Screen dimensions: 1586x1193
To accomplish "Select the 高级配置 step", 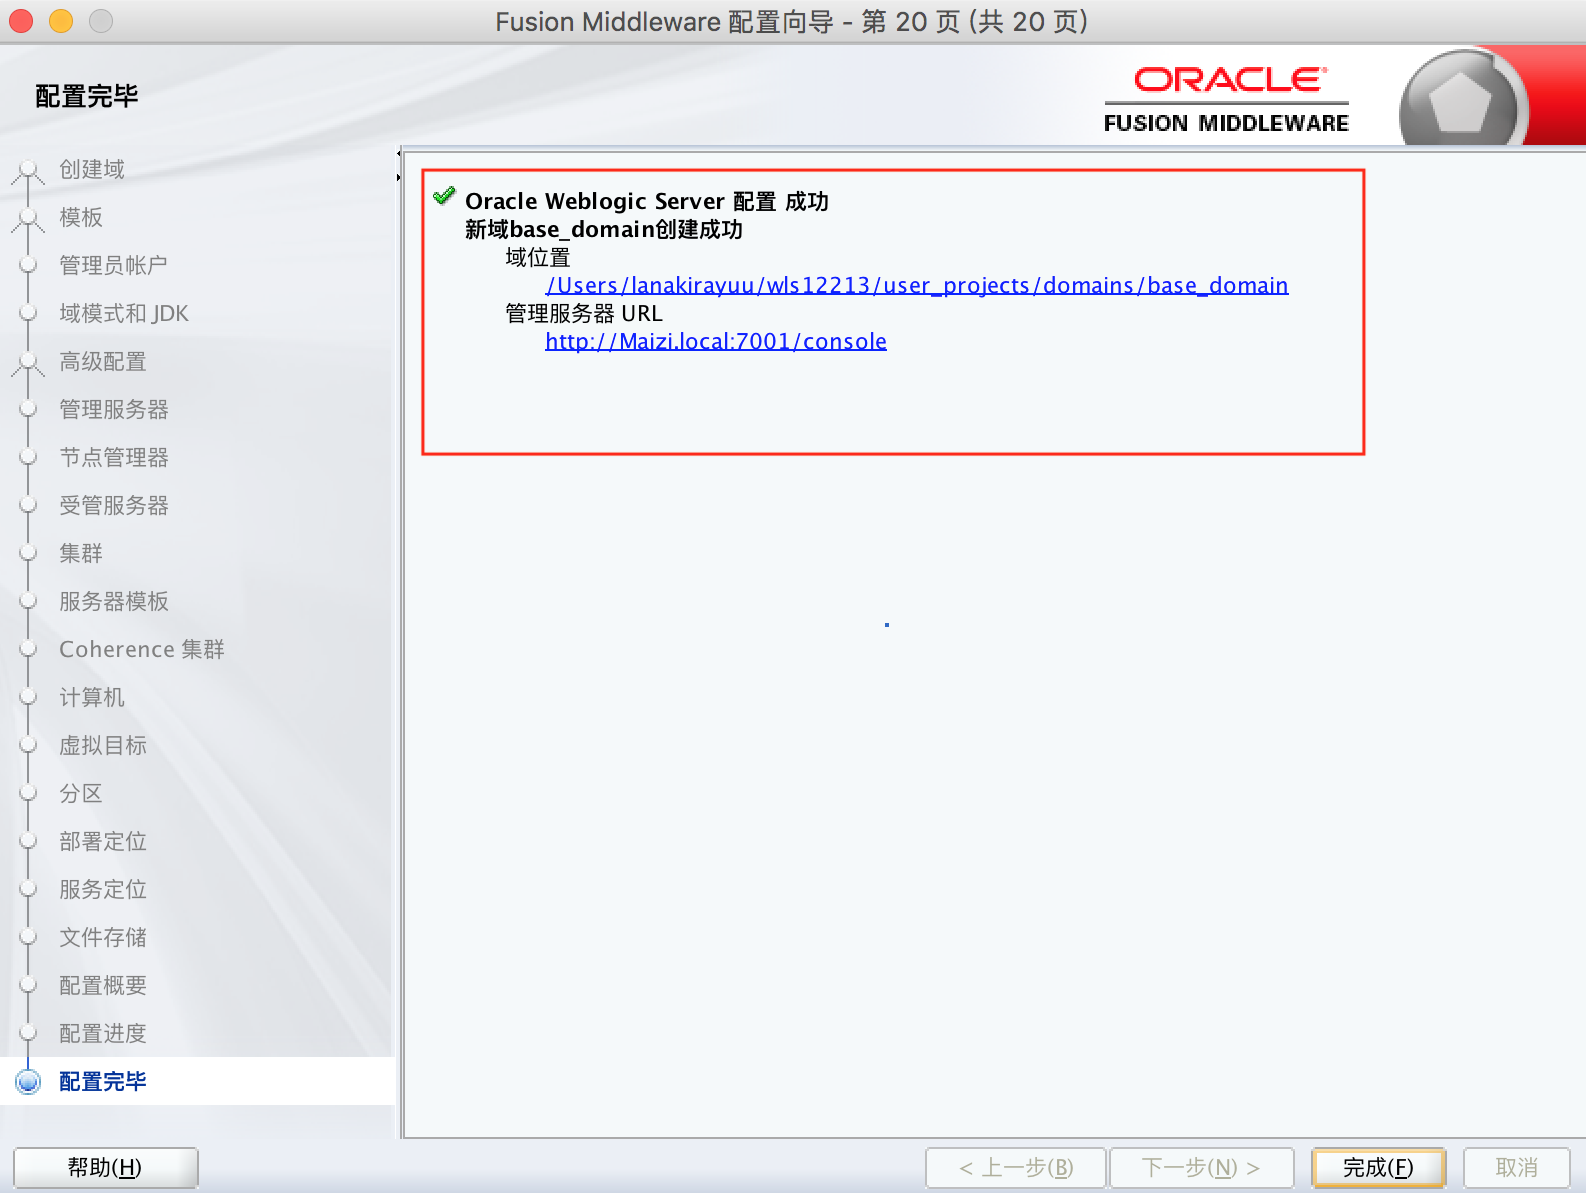I will coord(103,362).
